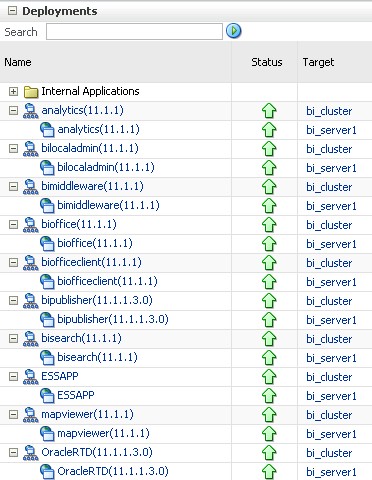Screen dimensions: 372x480
Task: Open bi_cluster target in the analytics row
Action: click(x=329, y=111)
